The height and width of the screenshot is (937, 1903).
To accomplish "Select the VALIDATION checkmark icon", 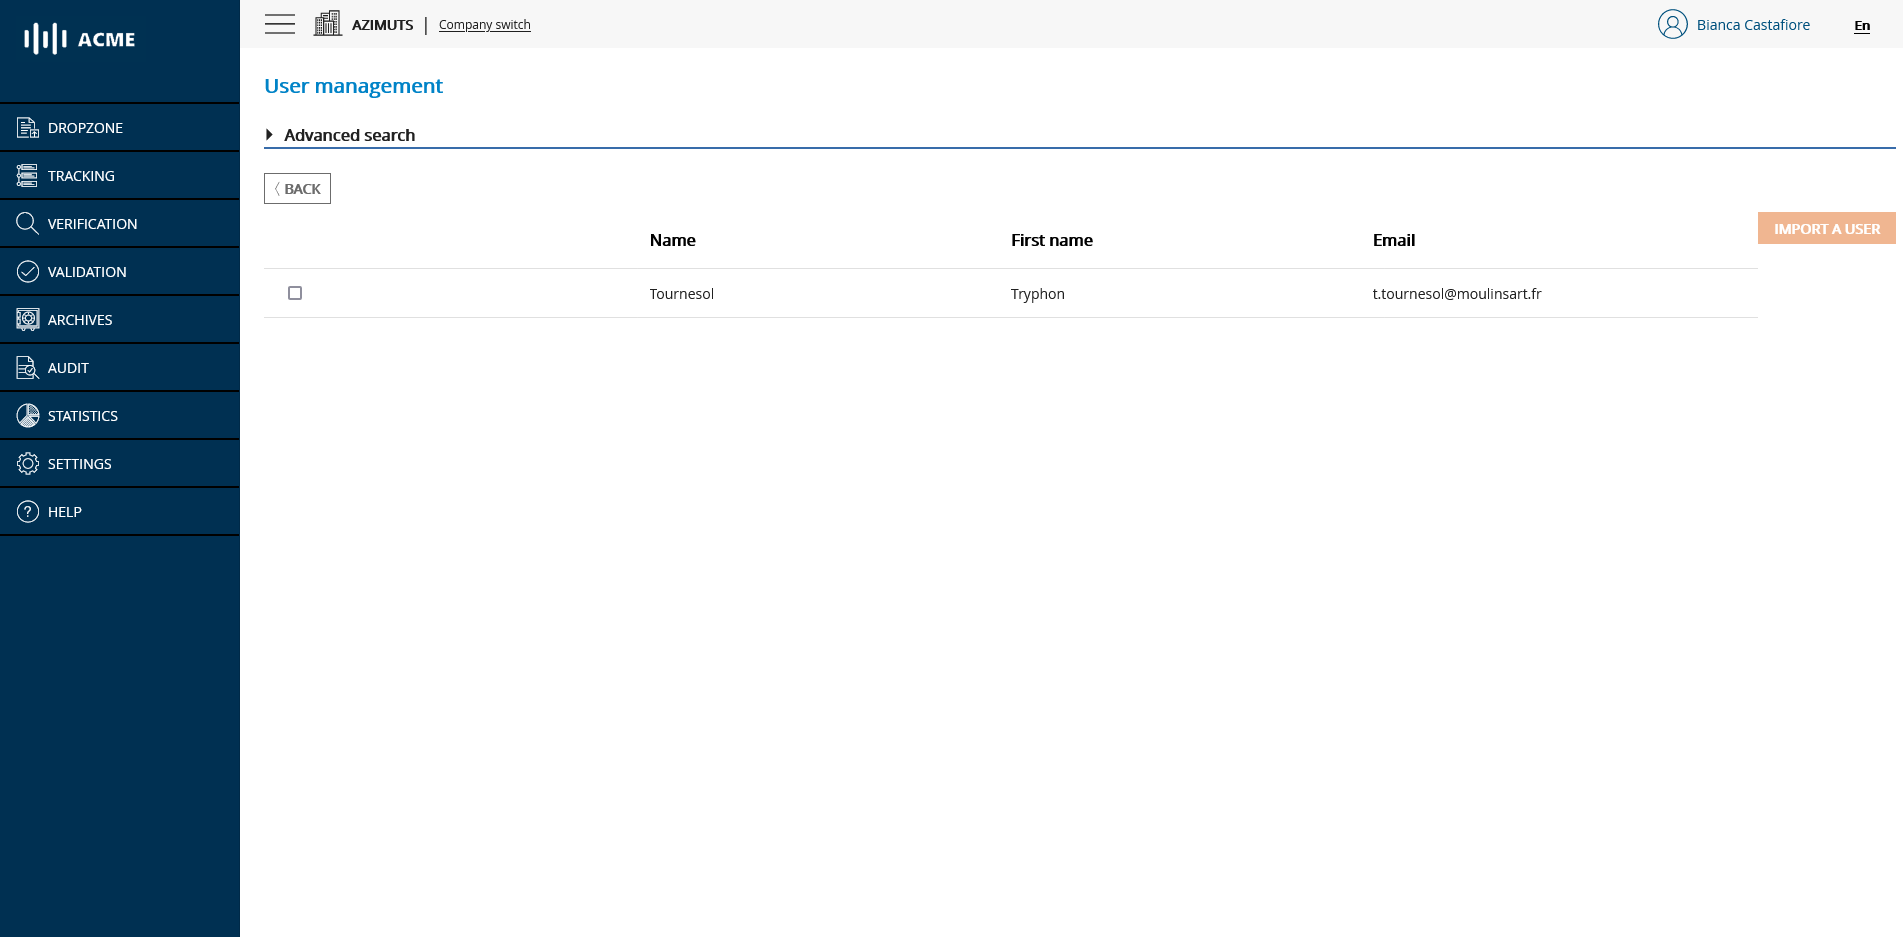I will pyautogui.click(x=26, y=270).
